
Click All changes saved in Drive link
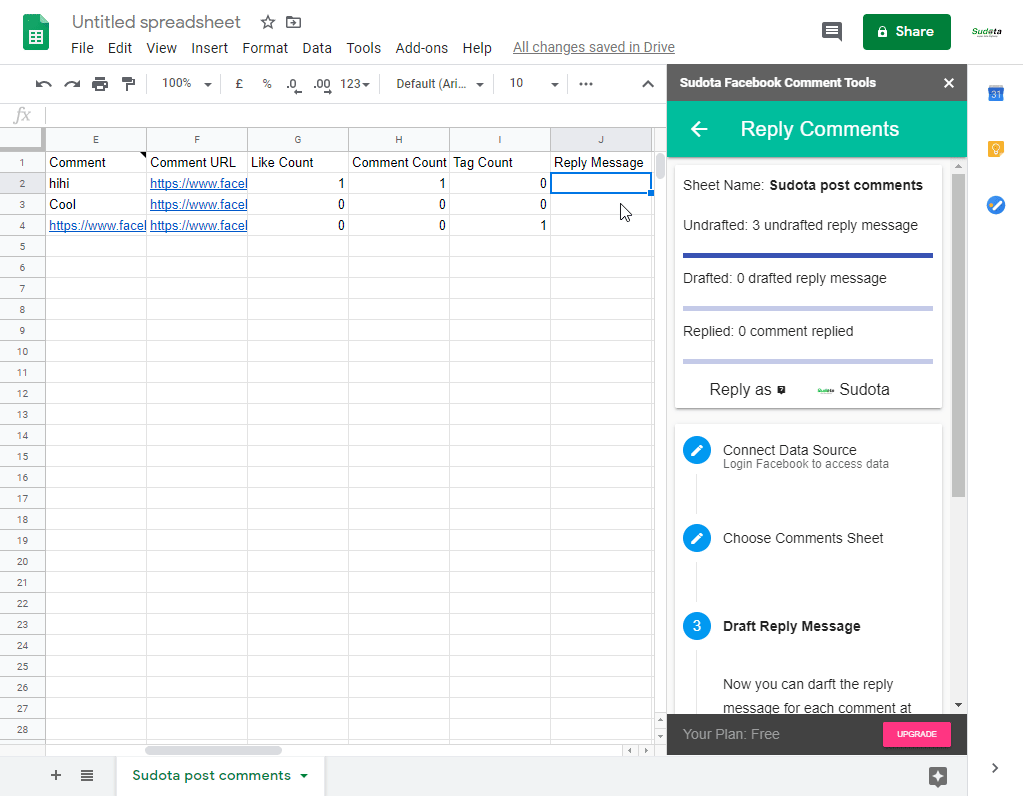594,47
